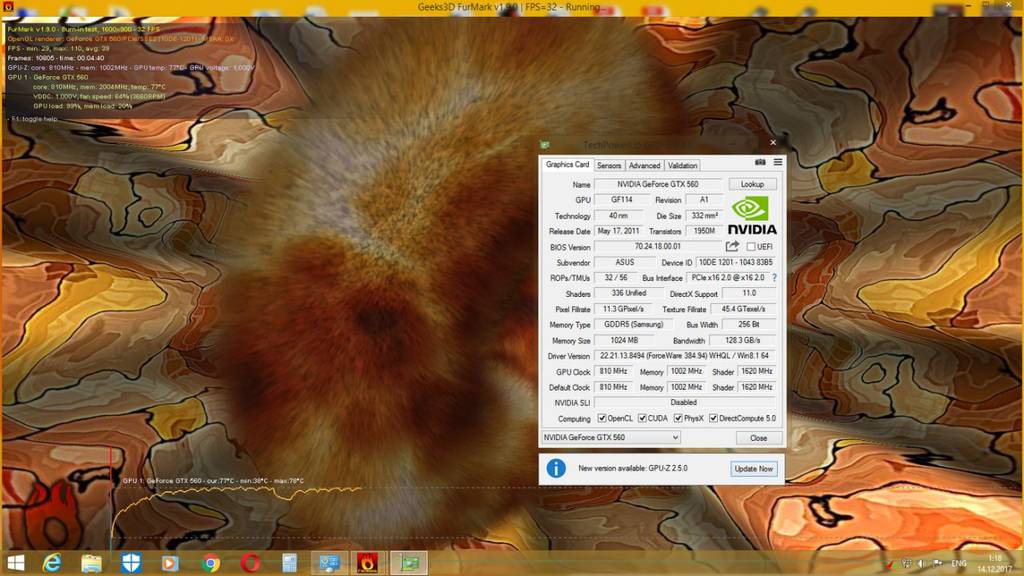The height and width of the screenshot is (576, 1024).
Task: Open the GPU-Z hamburger menu icon
Action: pos(777,162)
